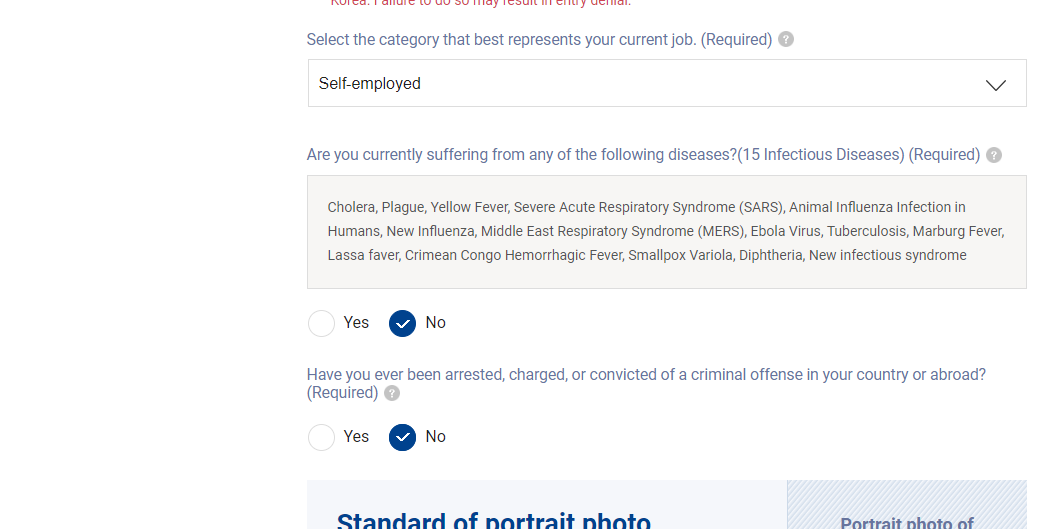Image resolution: width=1063 pixels, height=529 pixels.
Task: Click the chevron arrow on job dropdown
Action: [x=996, y=85]
